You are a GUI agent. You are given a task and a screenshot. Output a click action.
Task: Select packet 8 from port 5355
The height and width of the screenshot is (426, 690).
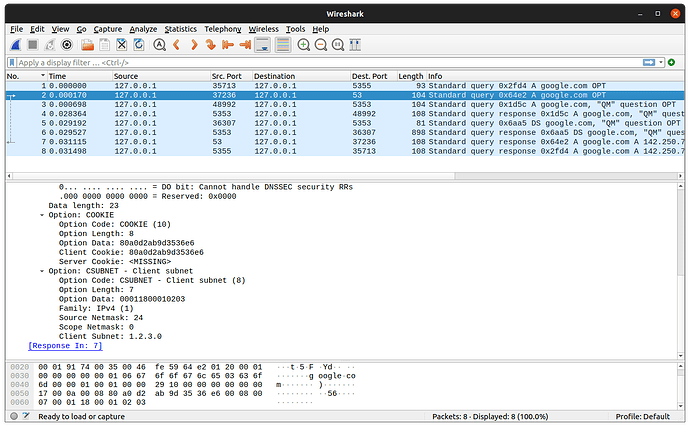[x=345, y=151]
